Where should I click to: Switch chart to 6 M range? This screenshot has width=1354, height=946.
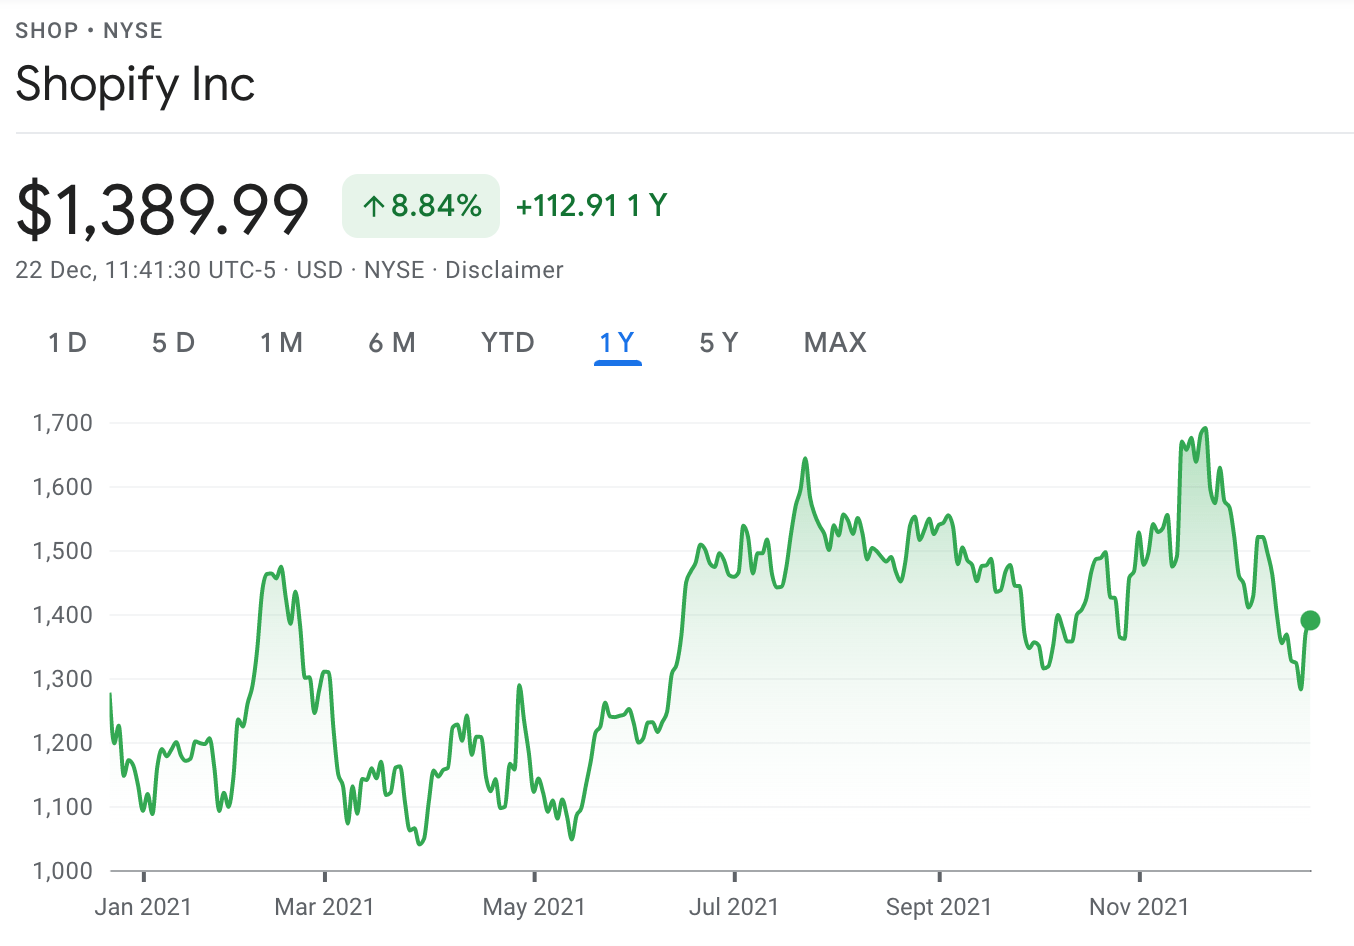pos(392,343)
